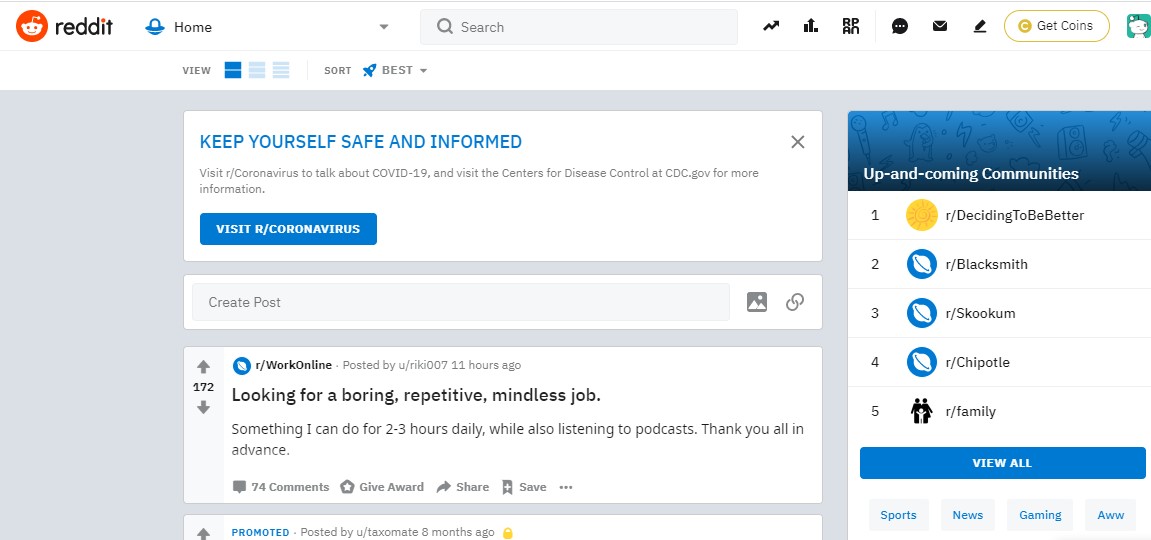The height and width of the screenshot is (540, 1151).
Task: Click the Create Post text field
Action: (461, 302)
